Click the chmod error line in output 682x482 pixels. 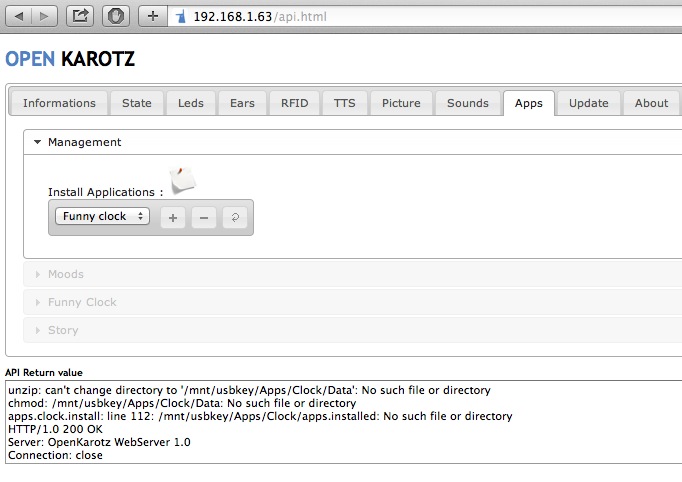pyautogui.click(x=182, y=403)
